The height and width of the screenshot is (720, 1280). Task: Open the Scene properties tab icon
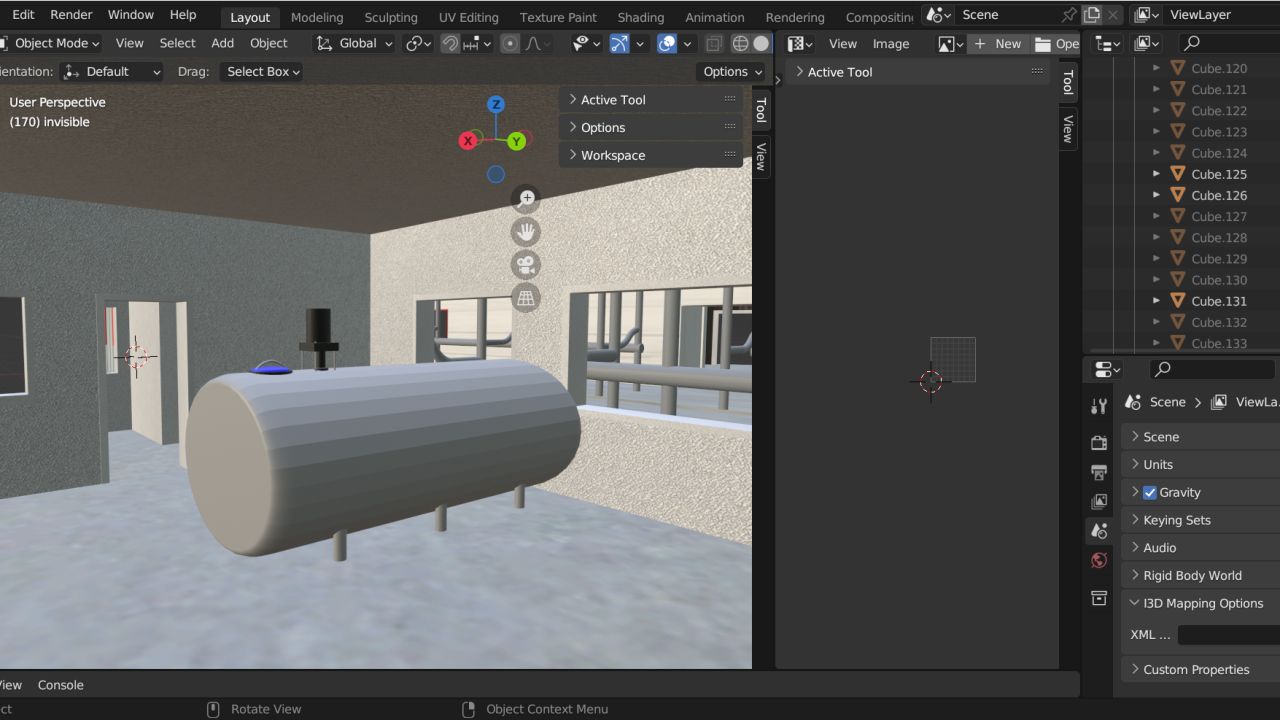(1099, 531)
